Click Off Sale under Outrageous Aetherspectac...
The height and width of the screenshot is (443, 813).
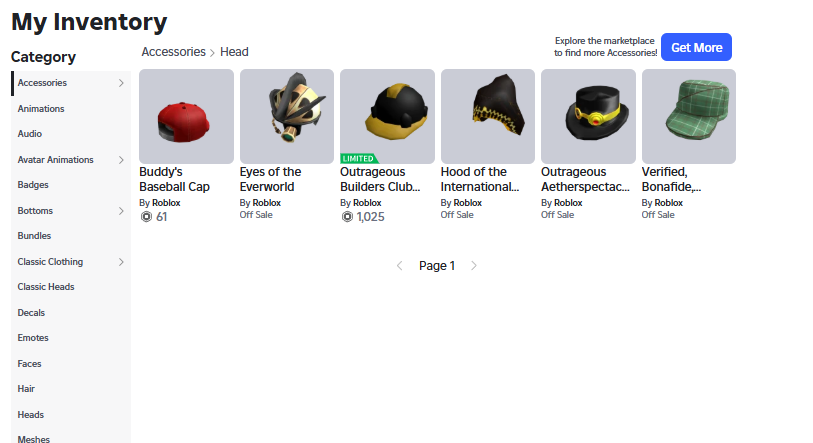557,215
